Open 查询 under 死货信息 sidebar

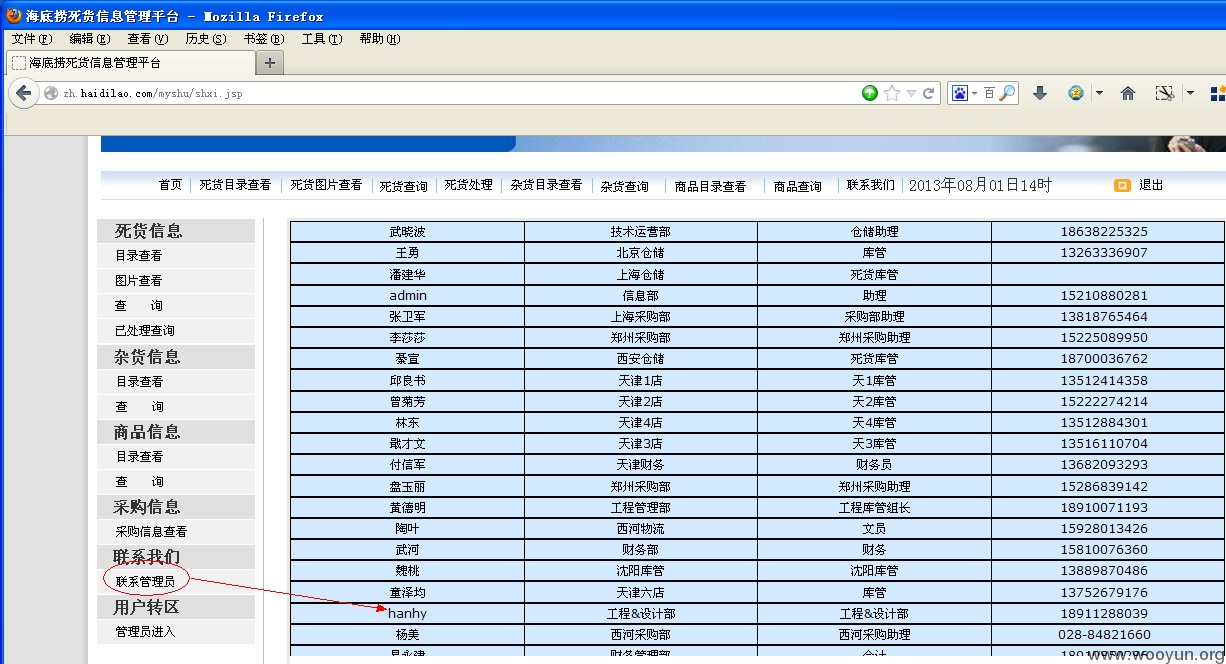139,306
